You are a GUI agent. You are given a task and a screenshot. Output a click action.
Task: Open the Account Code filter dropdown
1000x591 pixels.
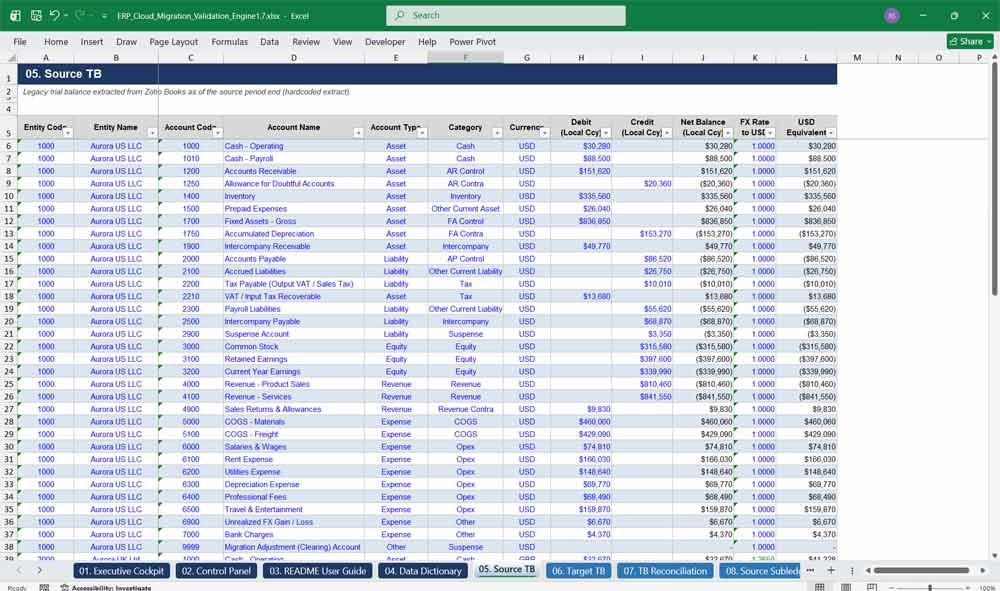coord(217,133)
